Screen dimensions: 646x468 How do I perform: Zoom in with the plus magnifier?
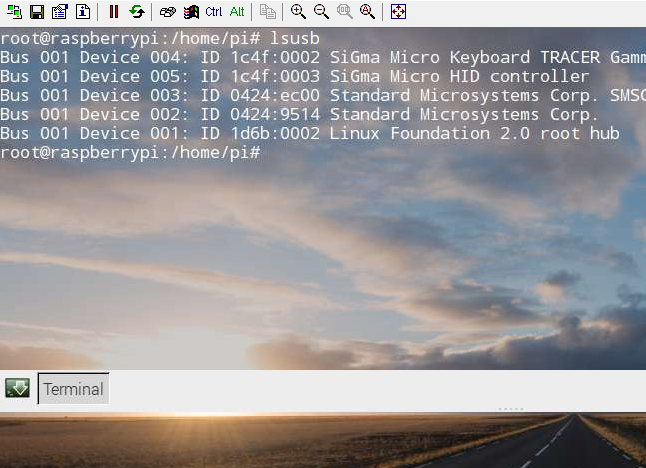(298, 12)
